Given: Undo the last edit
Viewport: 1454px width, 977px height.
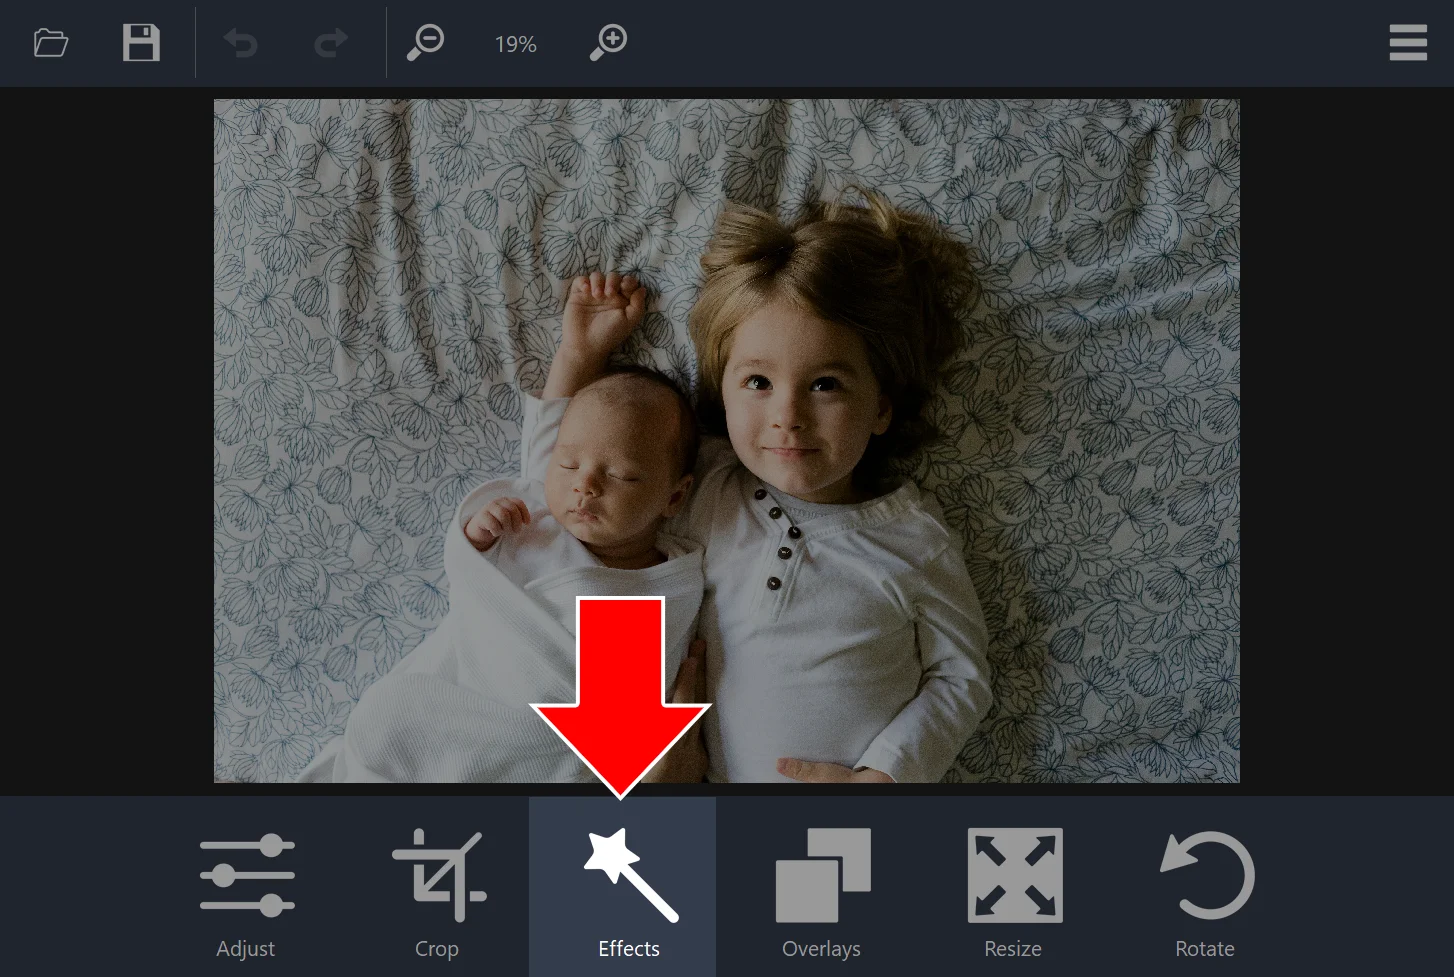Looking at the screenshot, I should [241, 43].
